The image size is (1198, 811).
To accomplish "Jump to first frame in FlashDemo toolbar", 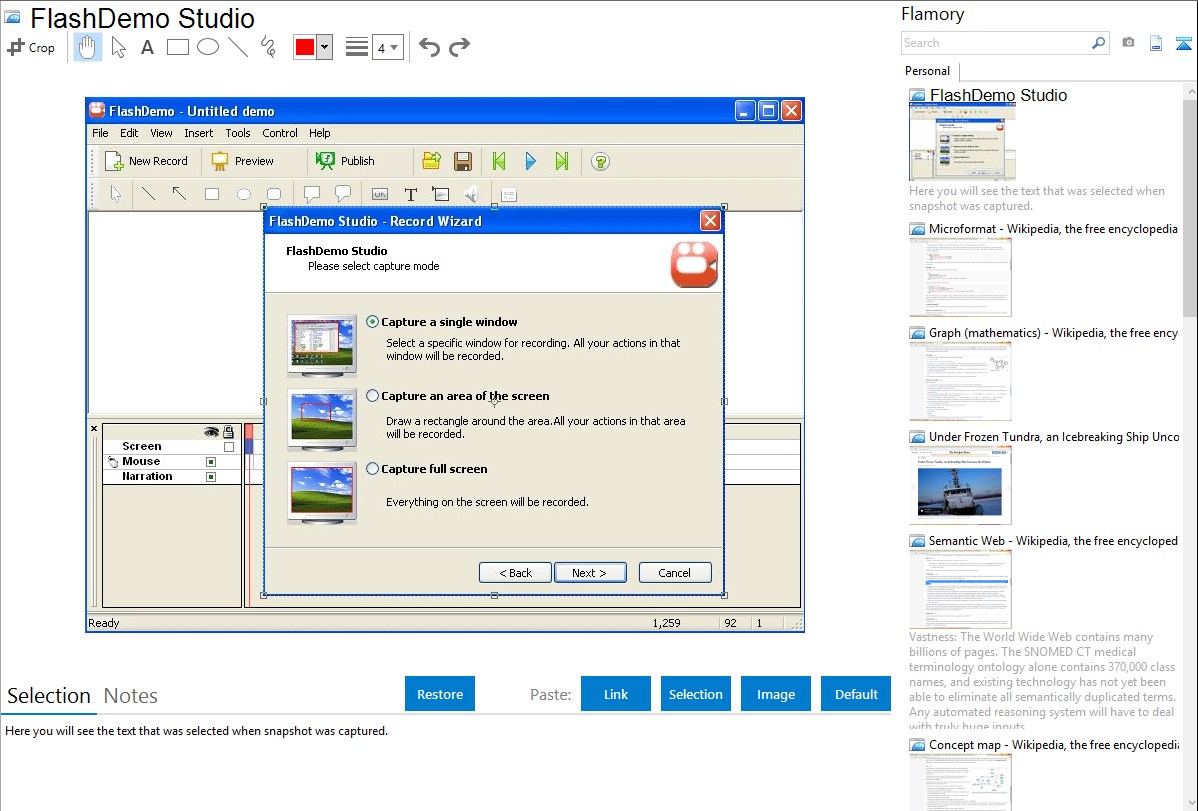I will (x=499, y=161).
